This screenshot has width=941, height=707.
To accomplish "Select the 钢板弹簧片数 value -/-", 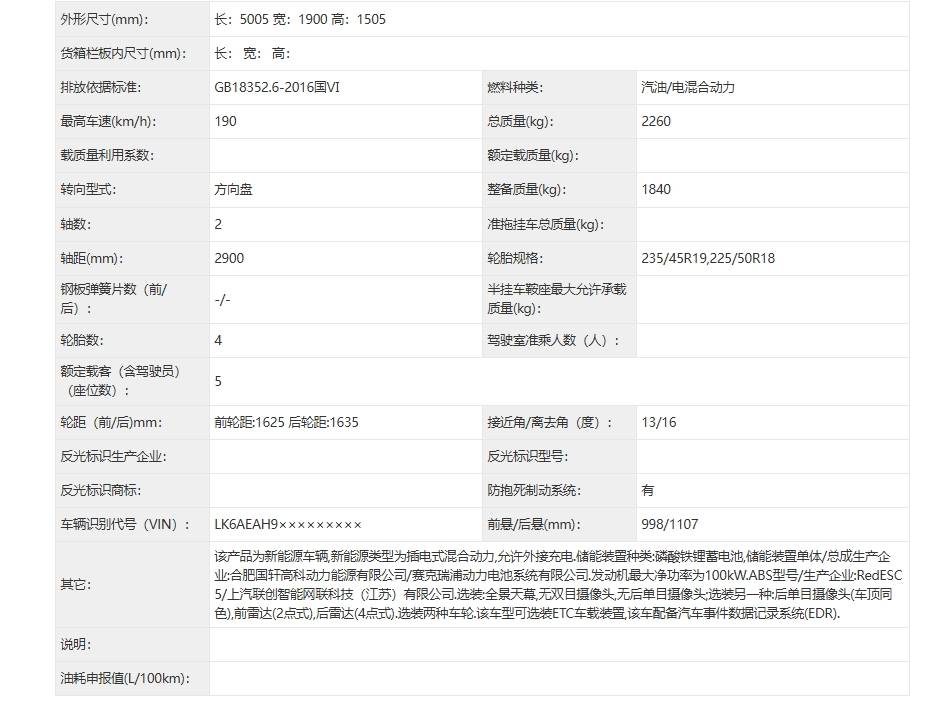I will click(x=222, y=297).
